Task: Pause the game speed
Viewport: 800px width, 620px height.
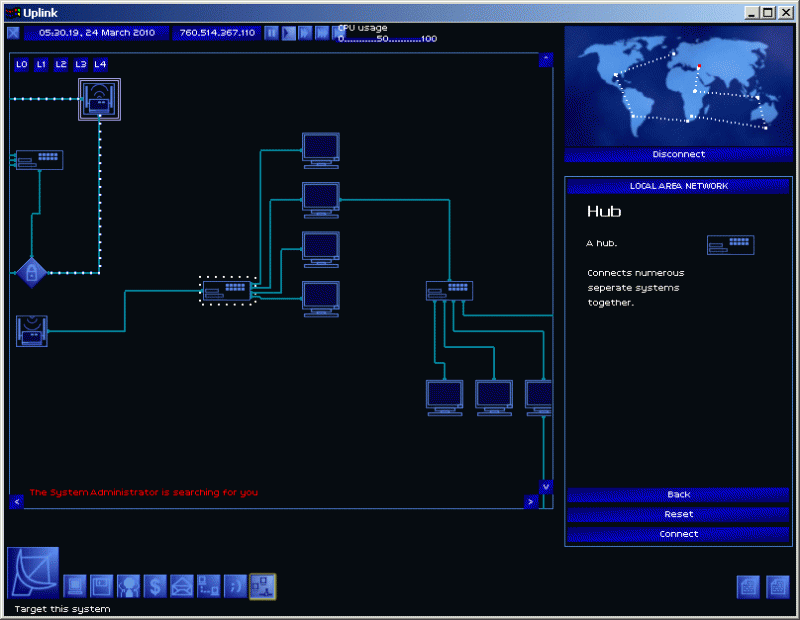Action: pos(271,33)
